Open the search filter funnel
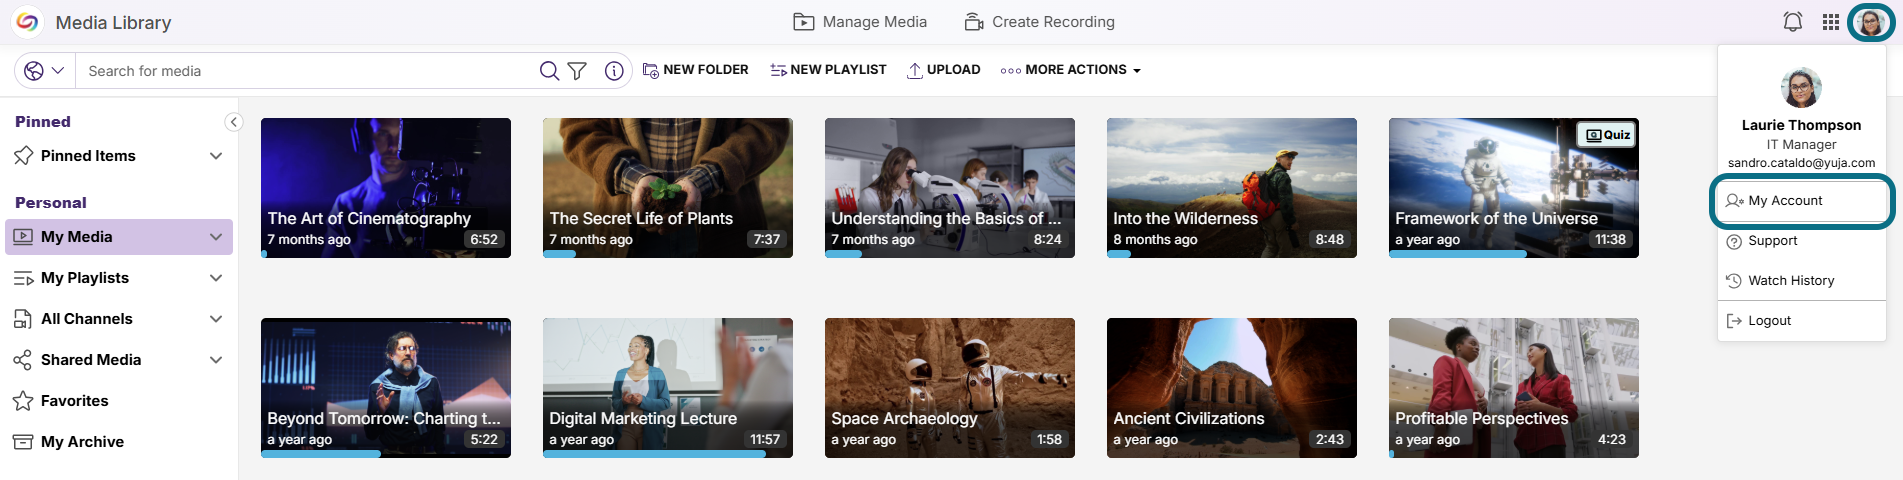This screenshot has width=1903, height=480. (577, 71)
